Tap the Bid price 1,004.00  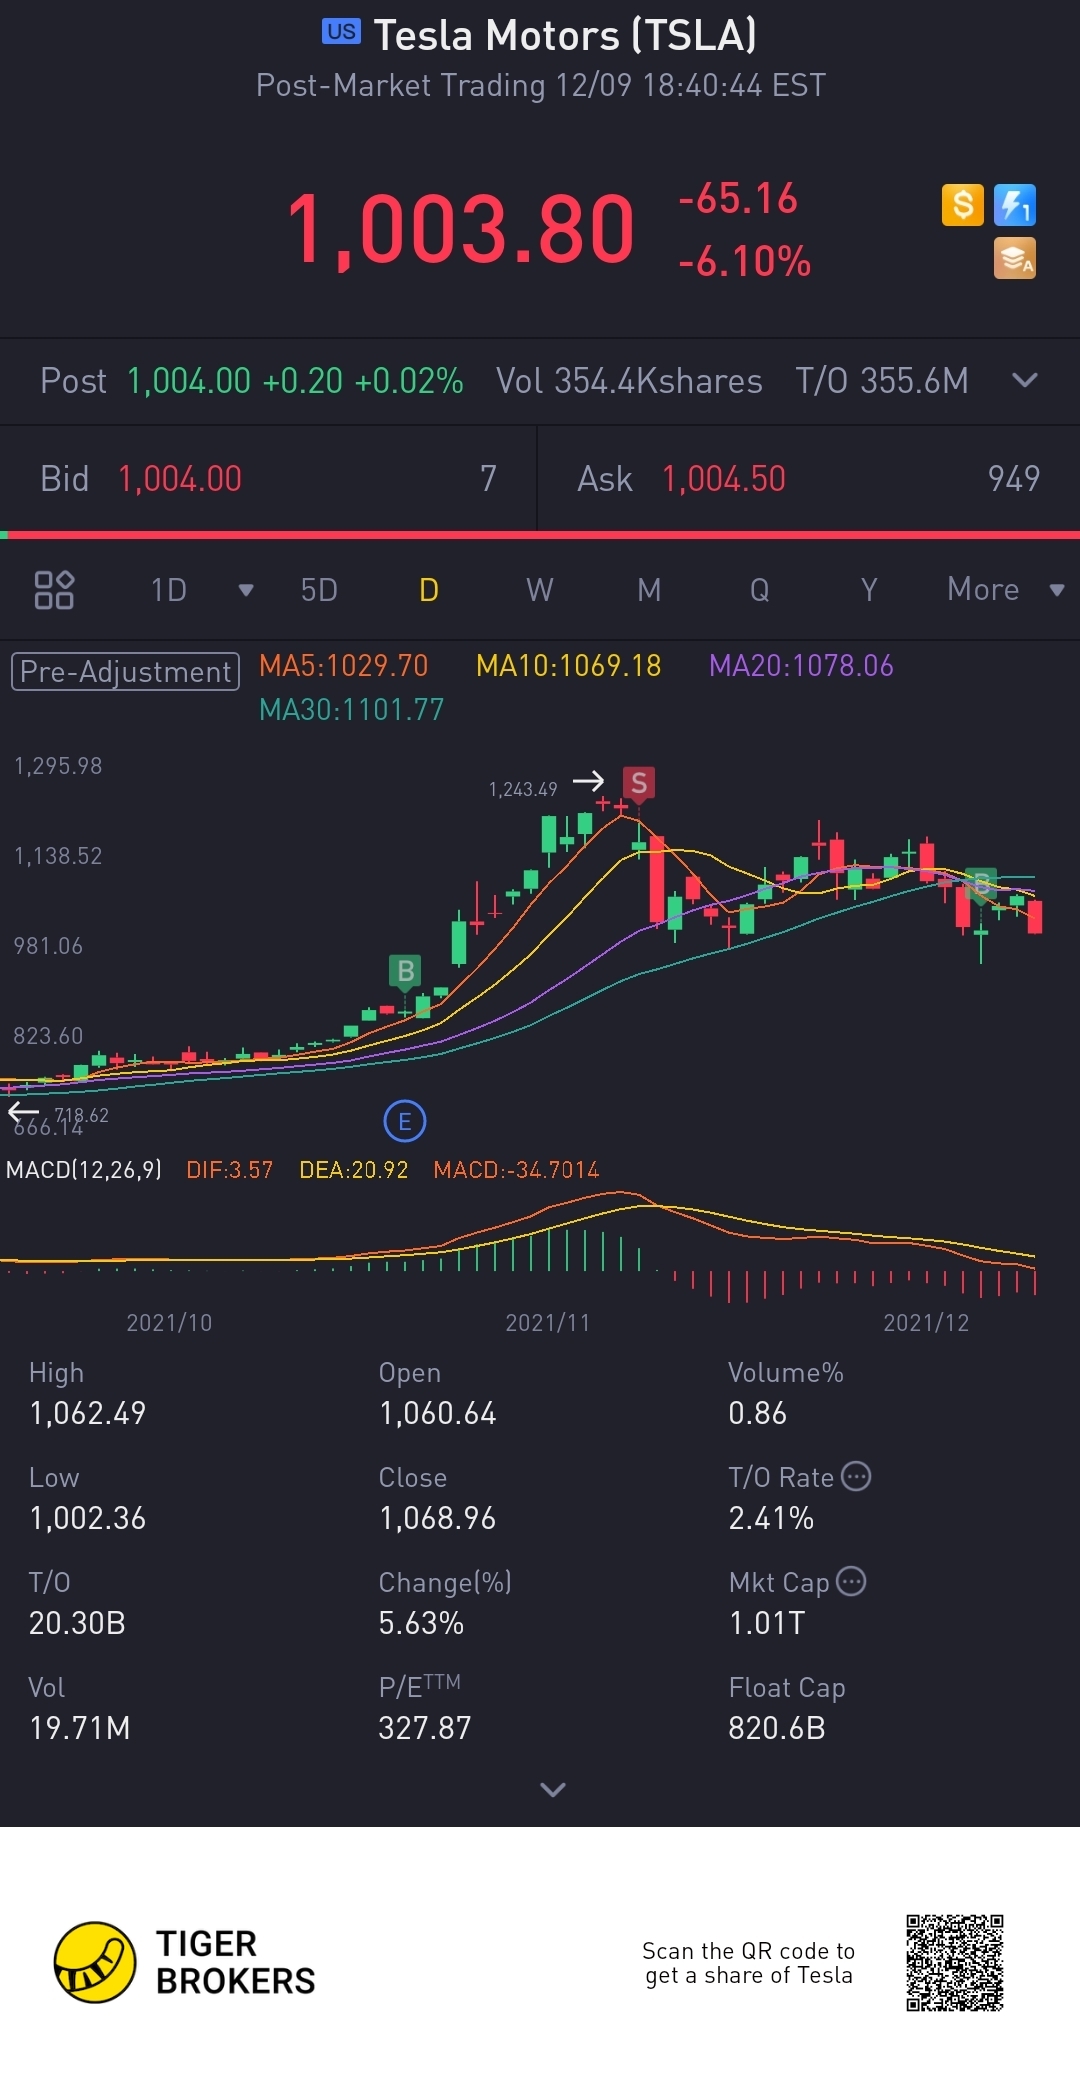(x=180, y=479)
